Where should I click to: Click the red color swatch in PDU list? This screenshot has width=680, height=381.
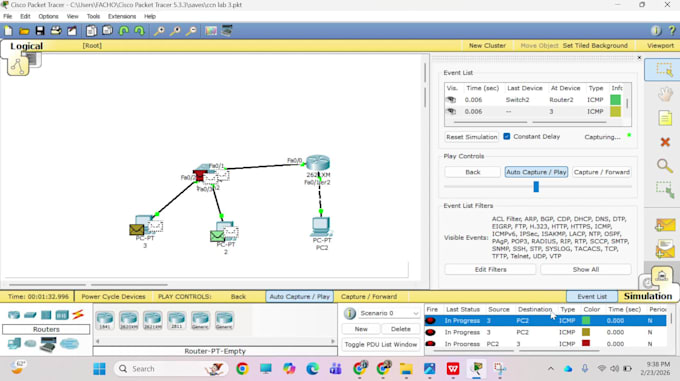pos(586,344)
